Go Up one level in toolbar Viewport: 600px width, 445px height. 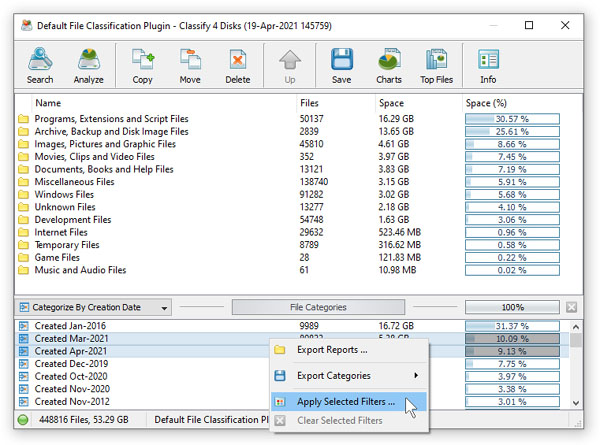290,65
